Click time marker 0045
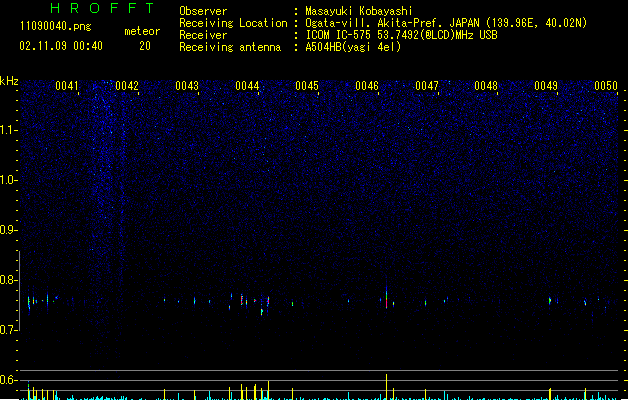Screen dimensions: 629x400 point(307,86)
